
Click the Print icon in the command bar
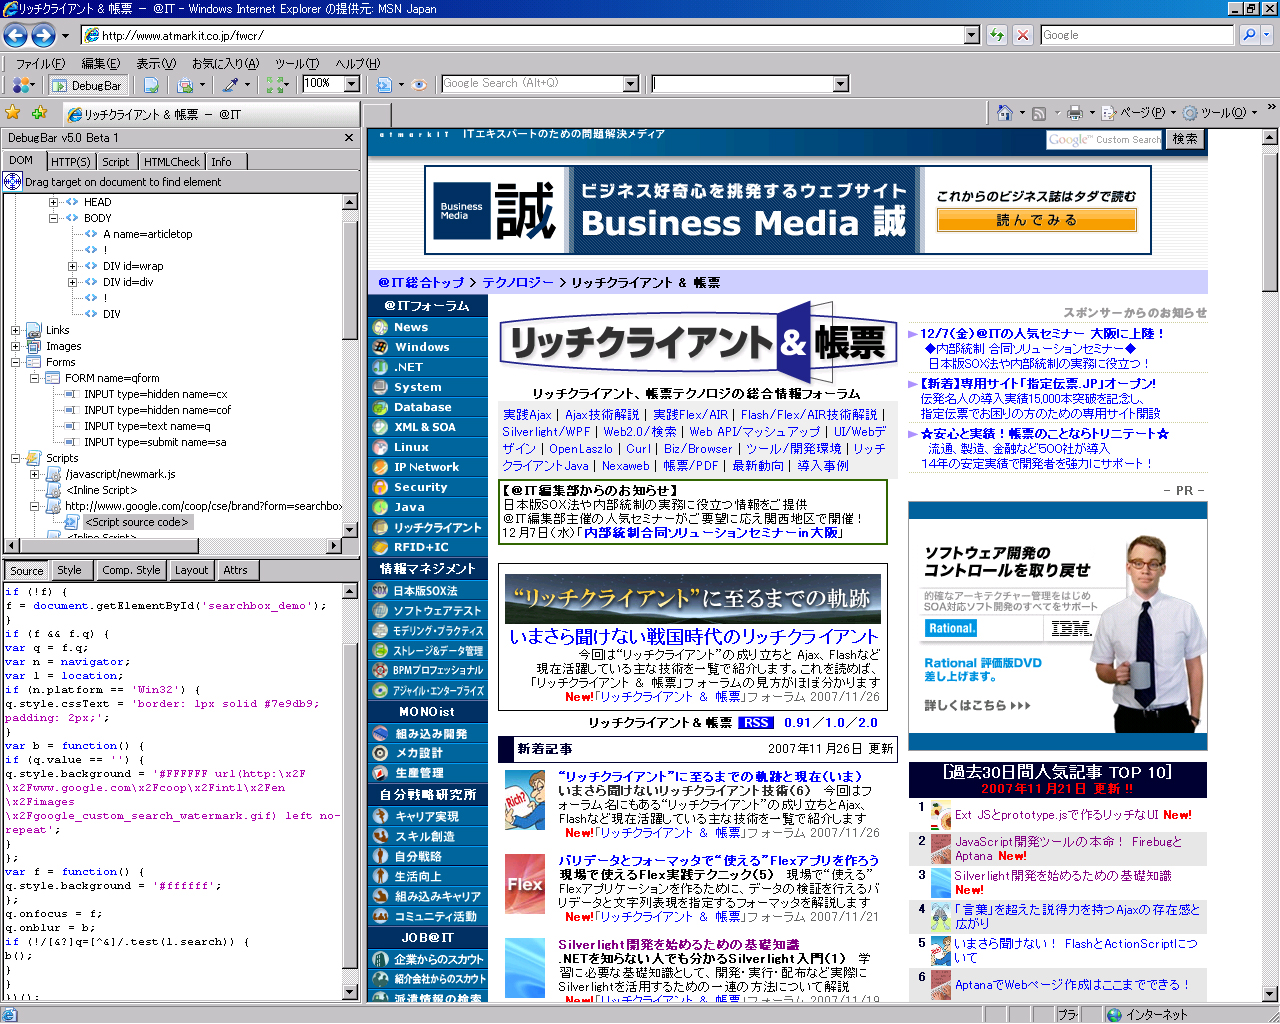[x=1075, y=113]
